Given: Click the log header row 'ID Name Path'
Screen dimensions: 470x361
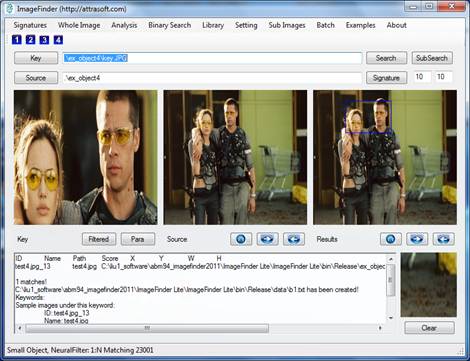Looking at the screenshot, I should point(119,258).
